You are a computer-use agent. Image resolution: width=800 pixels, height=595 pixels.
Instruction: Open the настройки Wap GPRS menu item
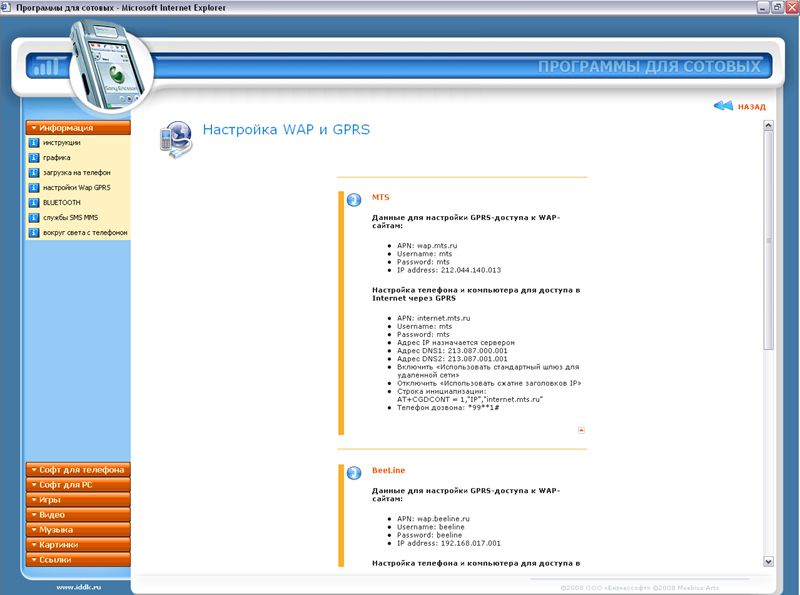click(76, 188)
